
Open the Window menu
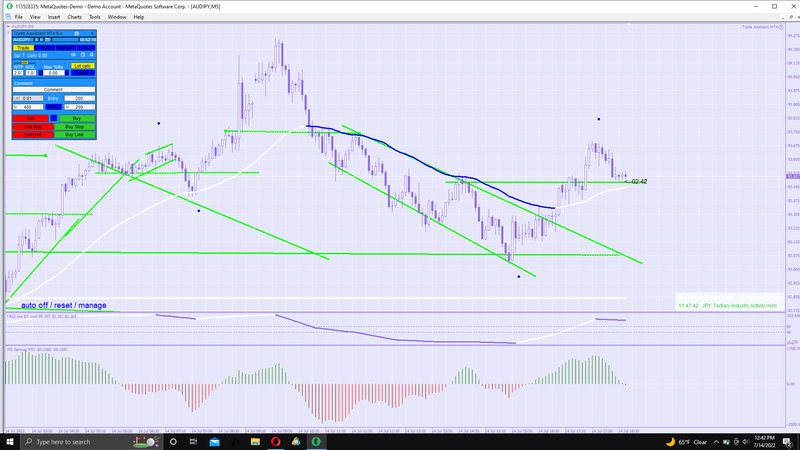coord(117,17)
